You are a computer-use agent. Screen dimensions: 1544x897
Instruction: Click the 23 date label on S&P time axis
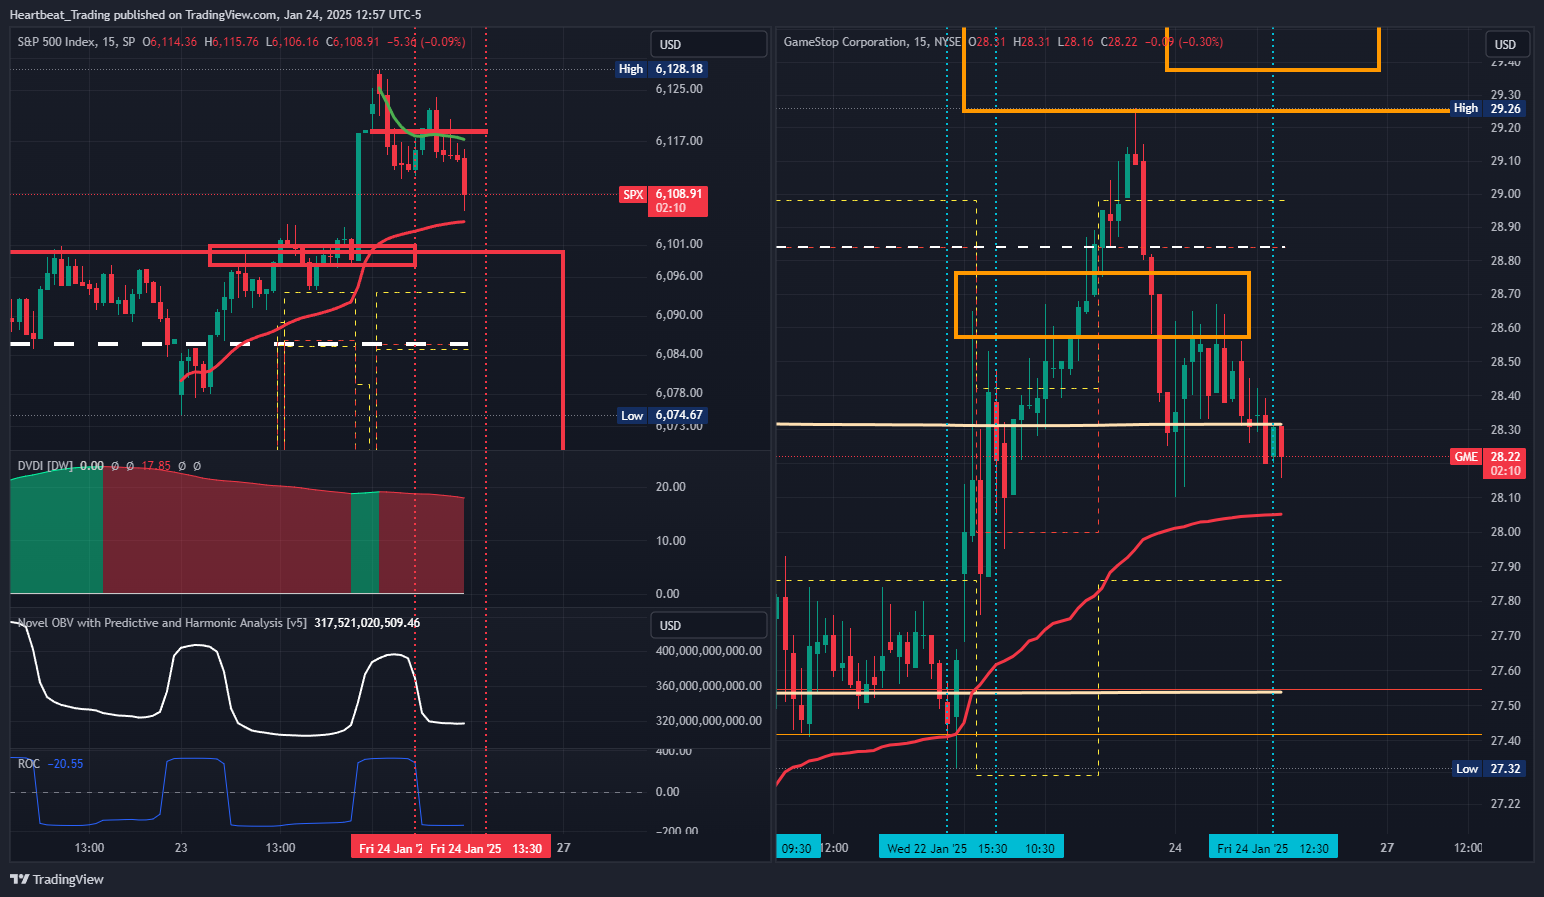pos(181,848)
